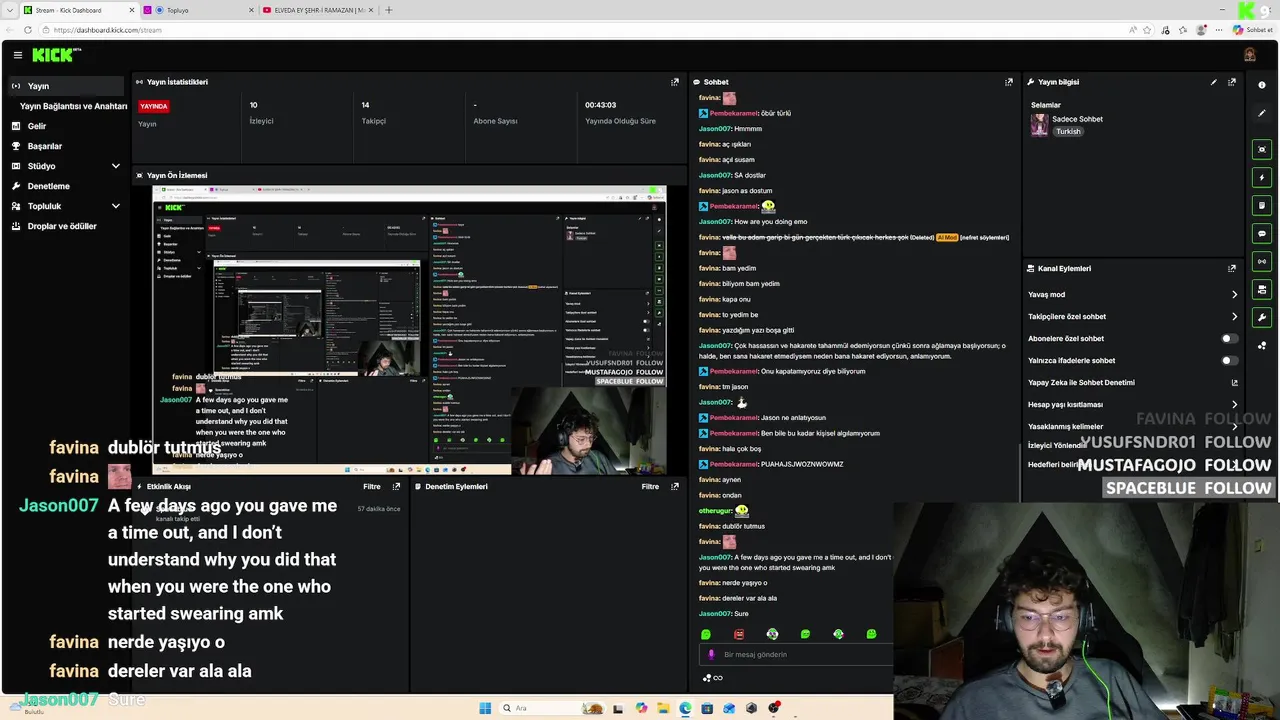Open File Explorer from taskbar
The height and width of the screenshot is (720, 1280).
pyautogui.click(x=663, y=708)
